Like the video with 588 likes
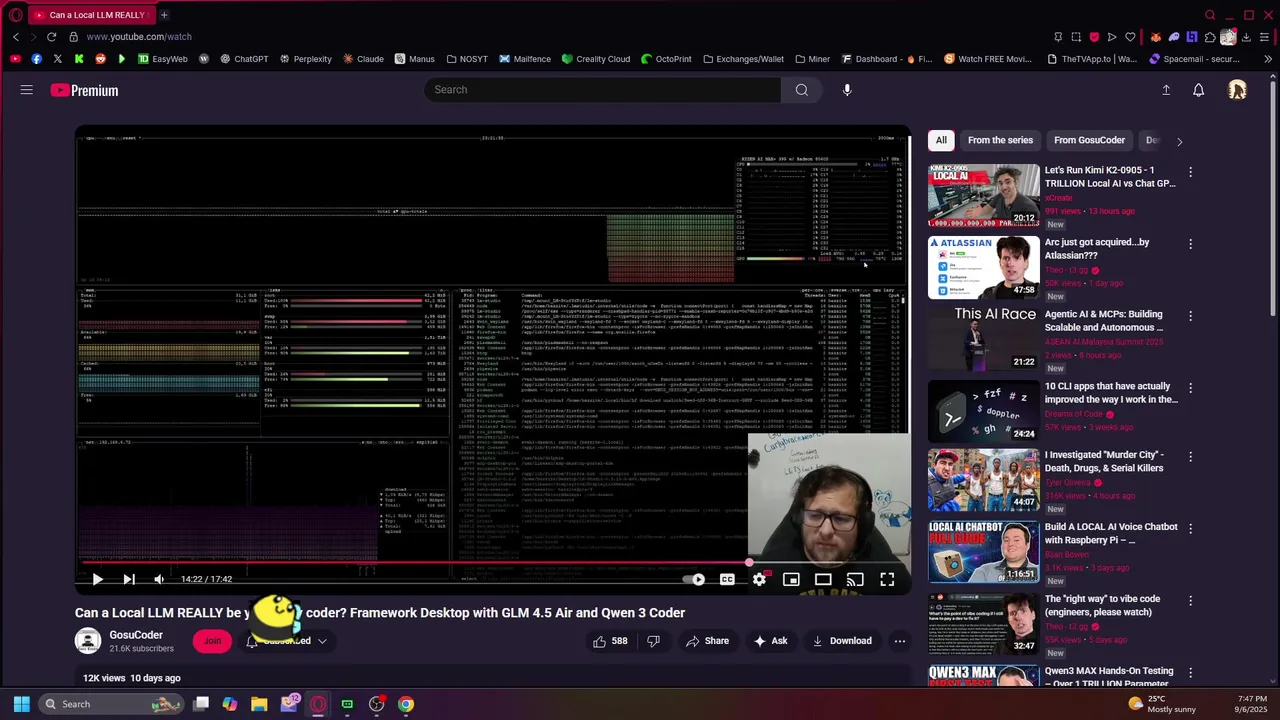1280x720 pixels. coord(610,641)
